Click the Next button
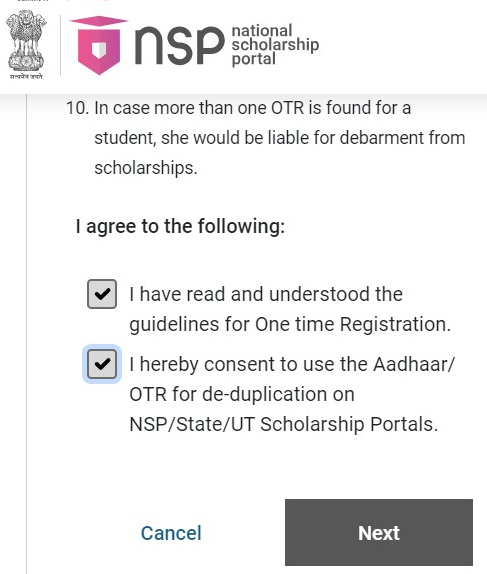 click(379, 532)
